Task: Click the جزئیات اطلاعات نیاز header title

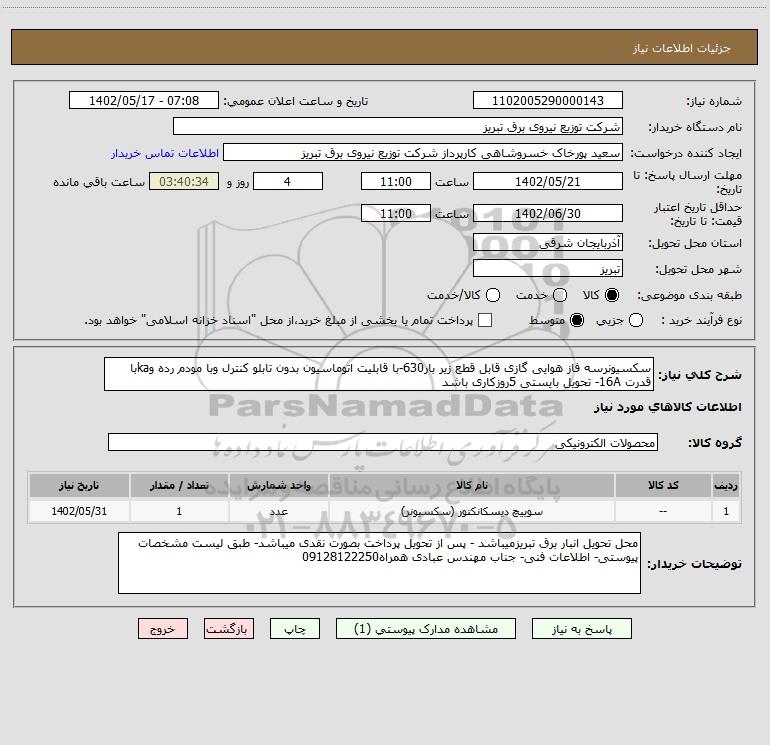Action: [x=682, y=48]
